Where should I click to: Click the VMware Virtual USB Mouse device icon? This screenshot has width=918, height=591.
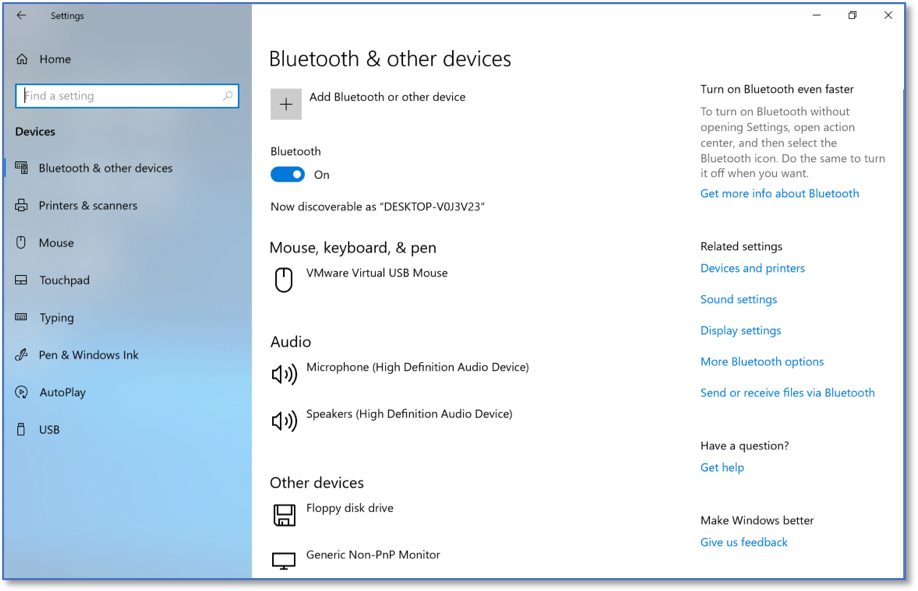click(284, 279)
